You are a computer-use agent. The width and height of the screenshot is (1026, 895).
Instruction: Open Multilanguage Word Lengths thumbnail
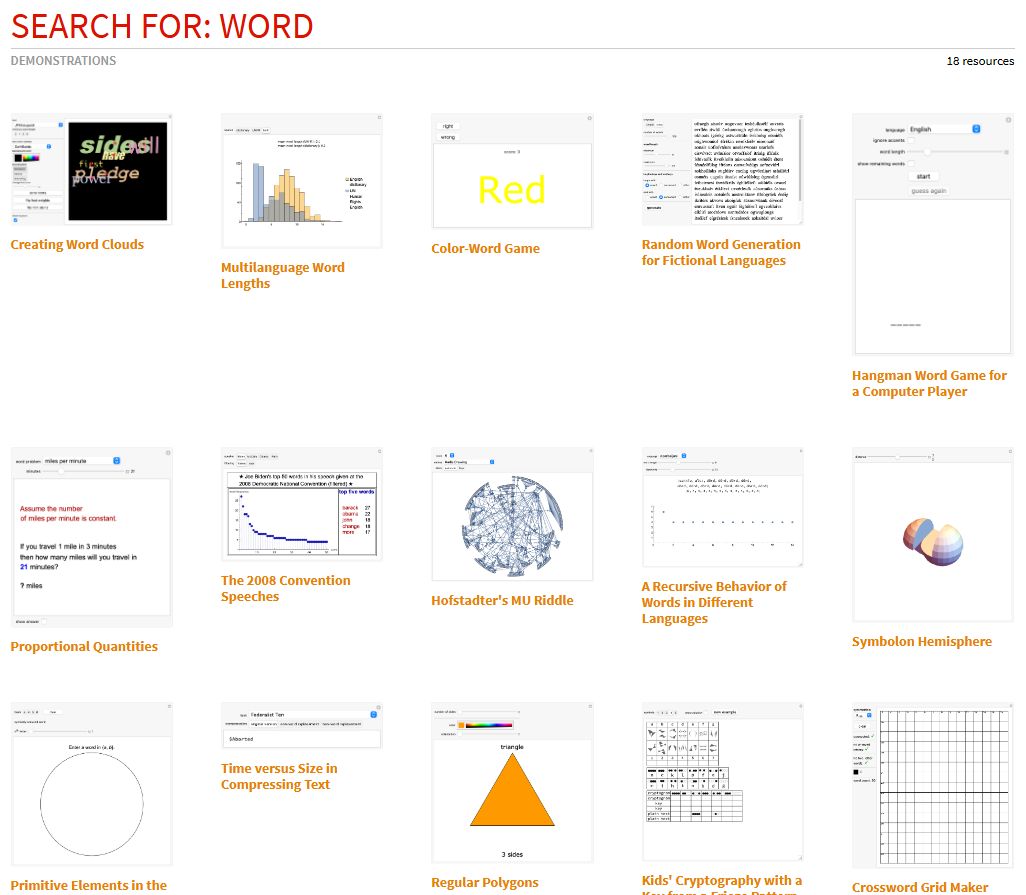pos(302,181)
